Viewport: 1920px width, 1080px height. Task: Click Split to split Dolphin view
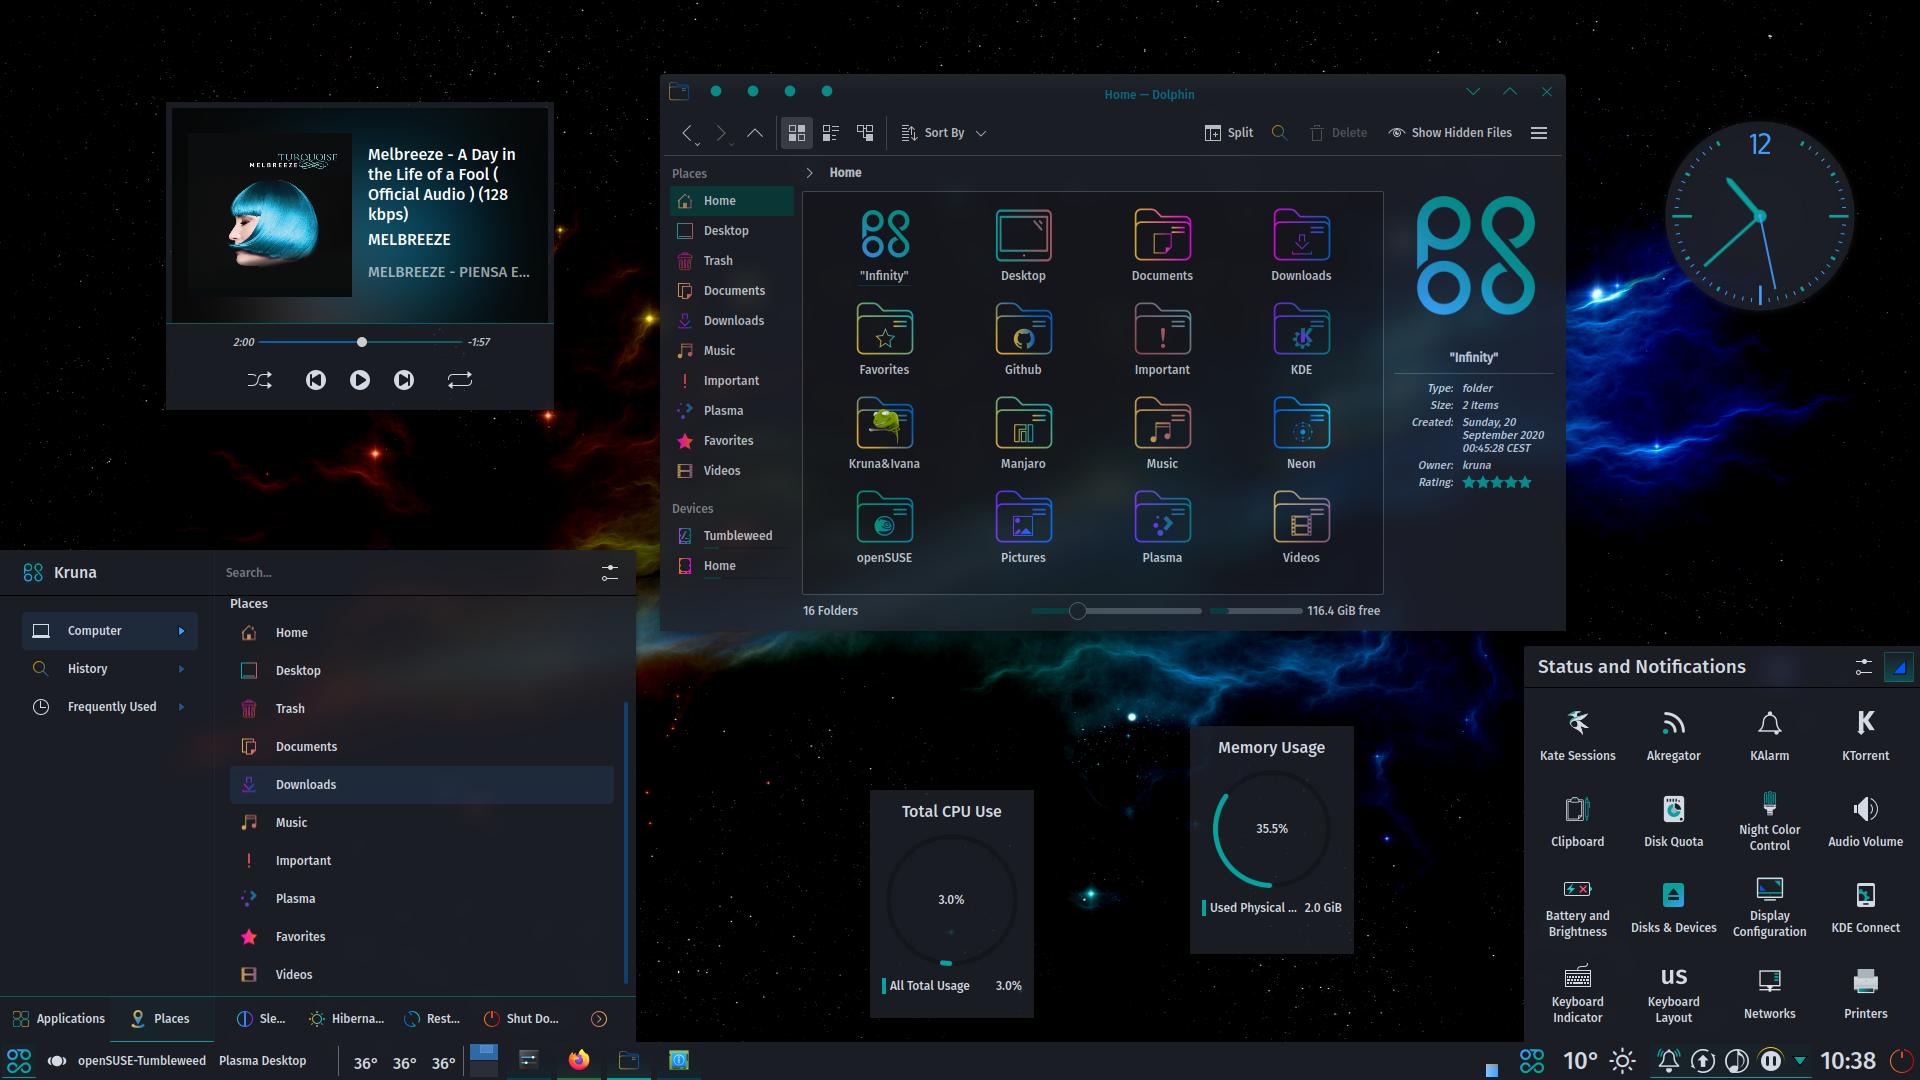tap(1228, 132)
